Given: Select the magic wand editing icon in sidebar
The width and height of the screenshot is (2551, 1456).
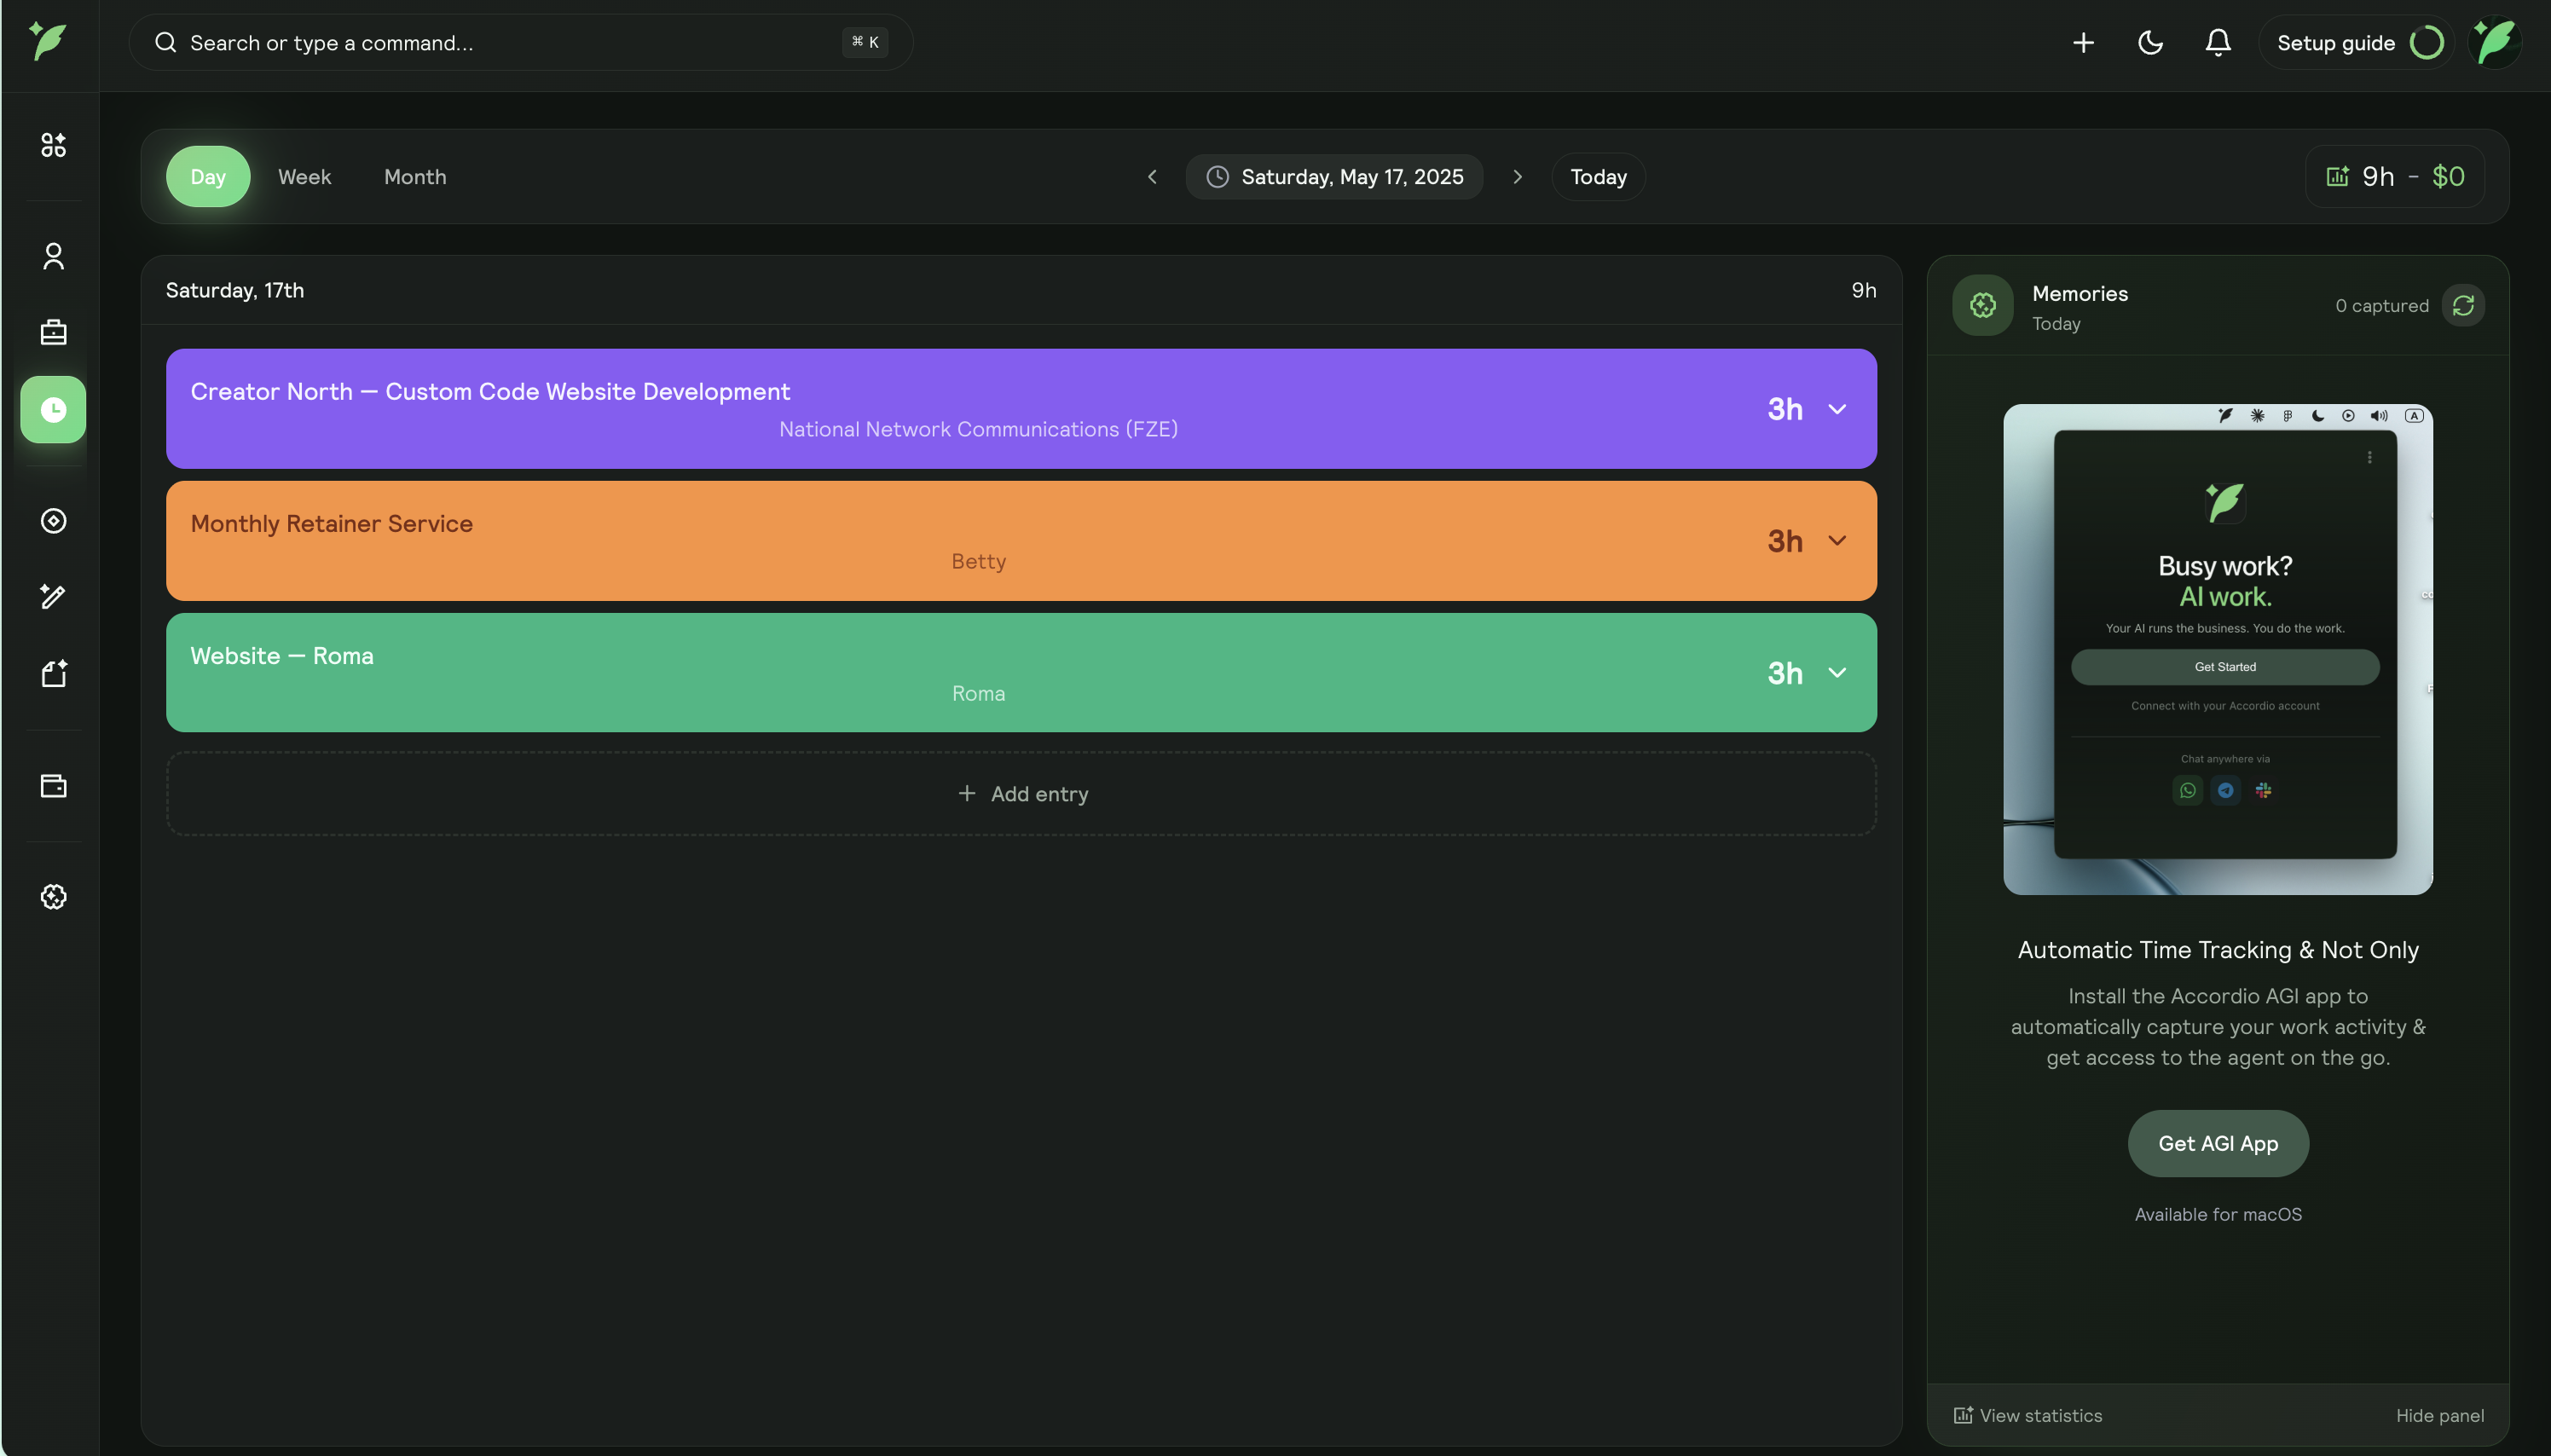Looking at the screenshot, I should pyautogui.click(x=53, y=596).
